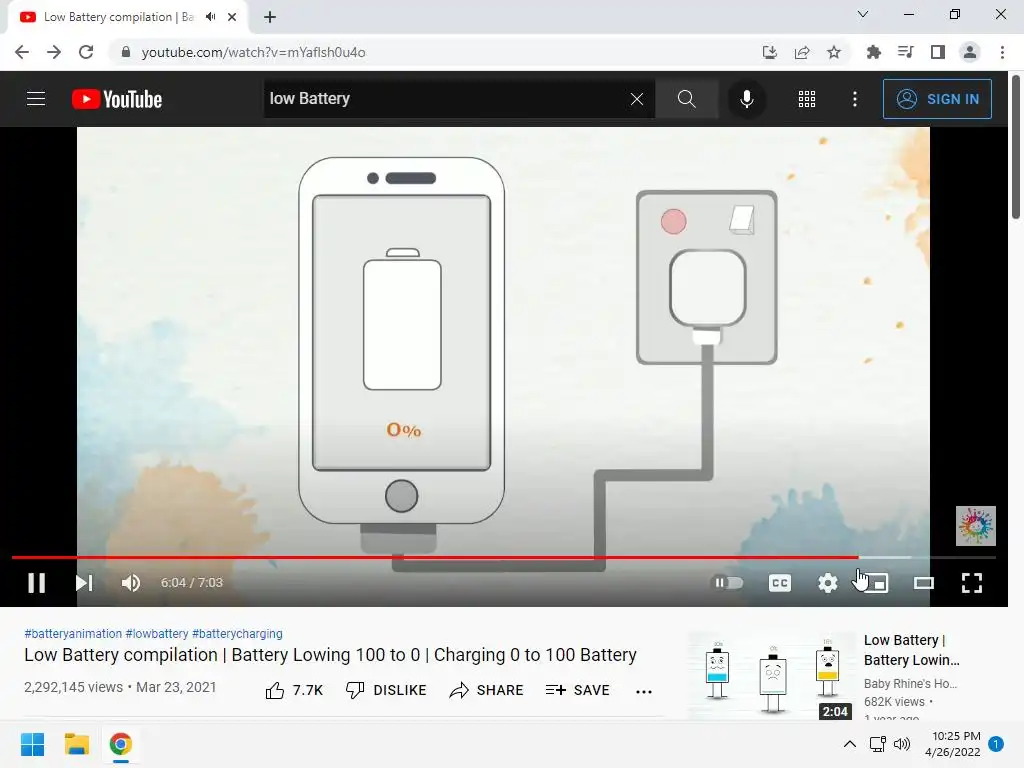This screenshot has width=1024, height=768.
Task: Enter full screen mode
Action: click(972, 583)
